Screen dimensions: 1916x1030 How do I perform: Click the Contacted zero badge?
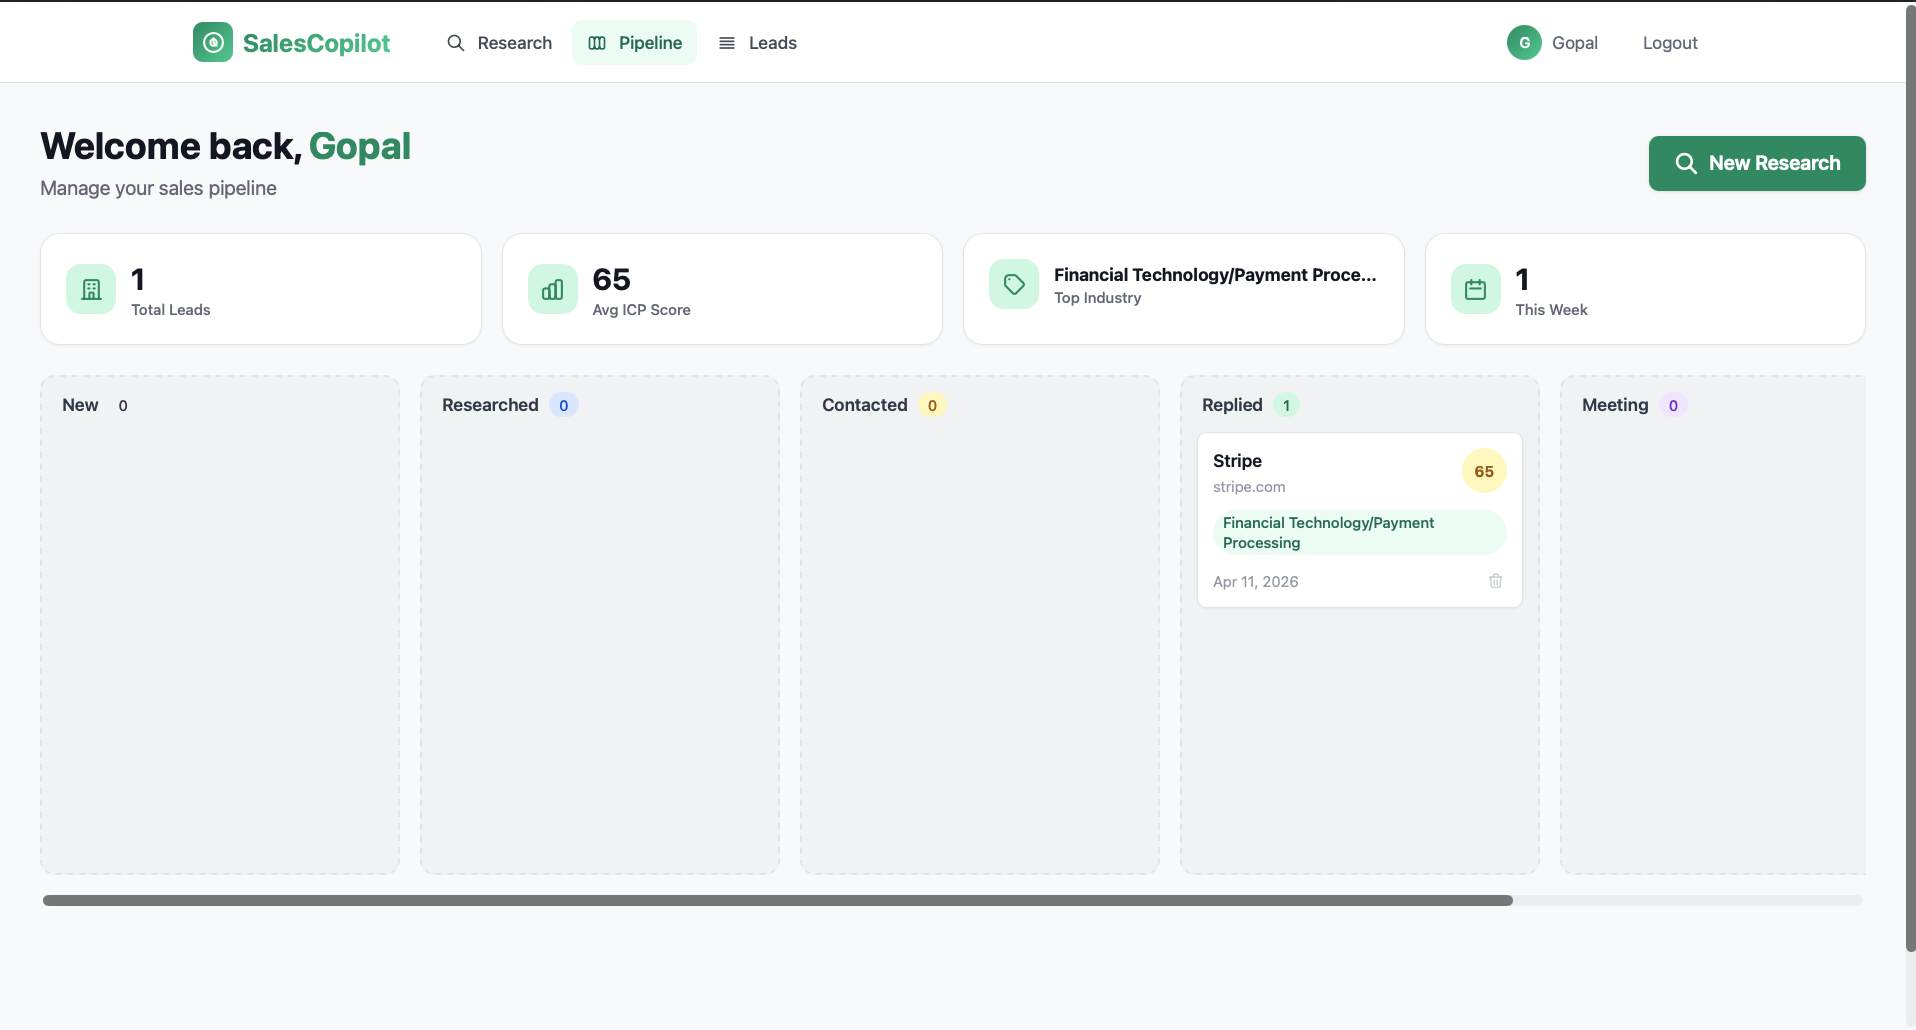[932, 405]
